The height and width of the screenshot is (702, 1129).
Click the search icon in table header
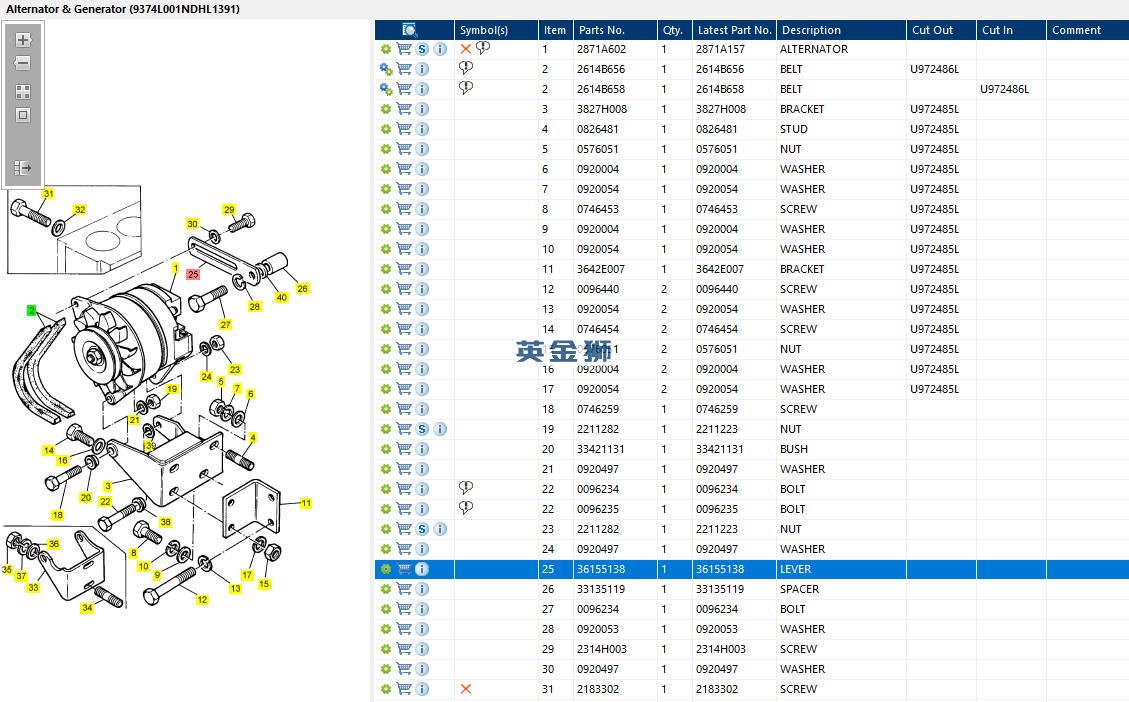(409, 30)
